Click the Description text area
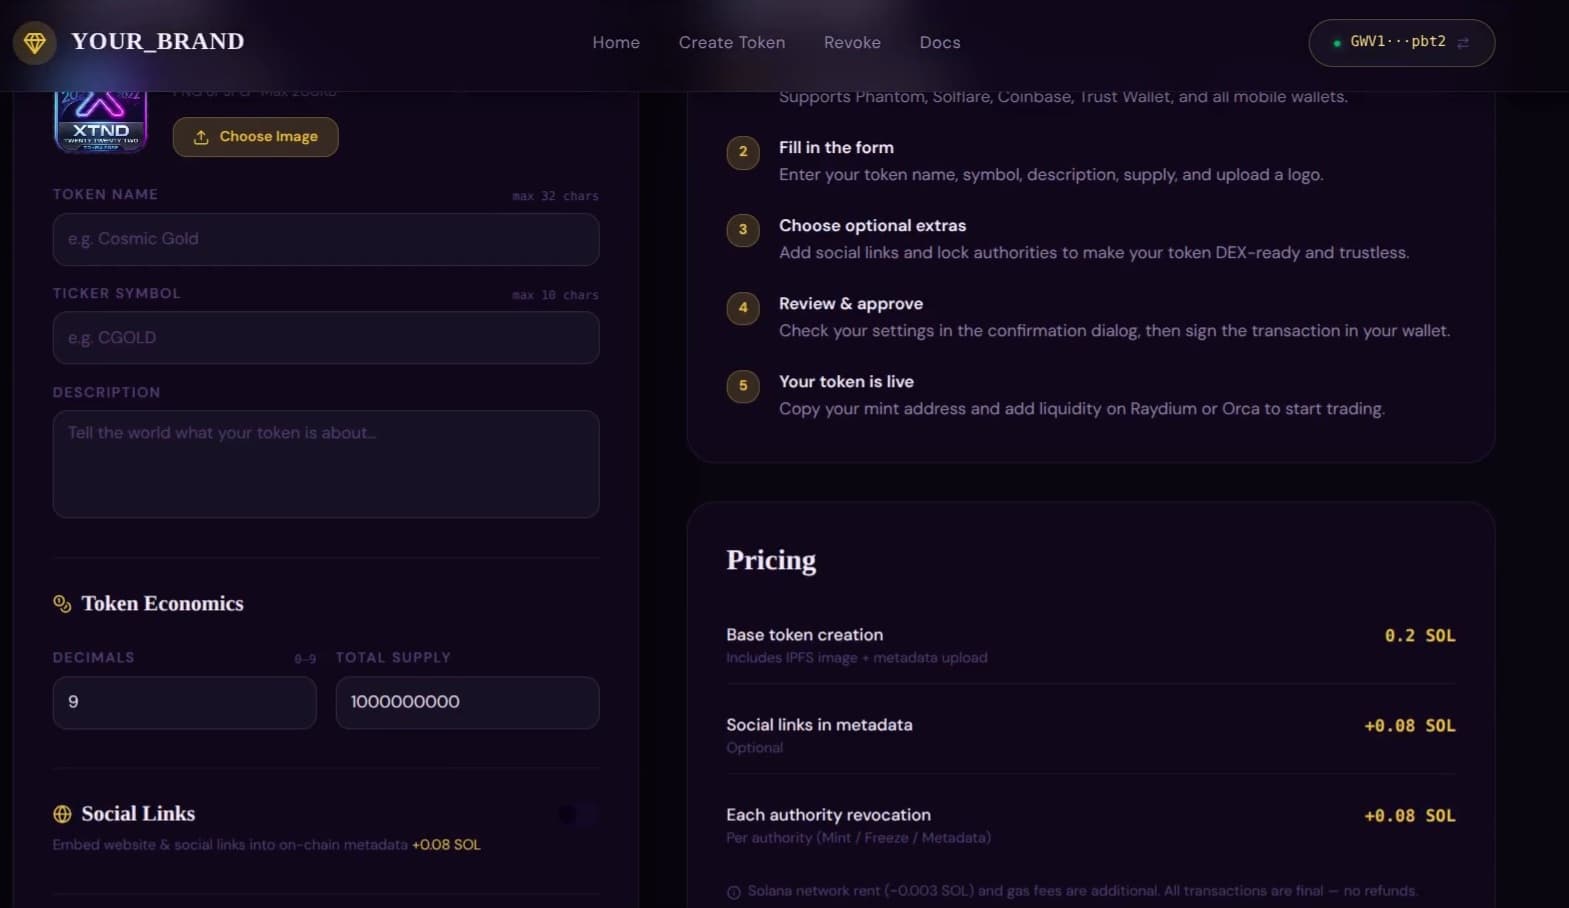1569x908 pixels. coord(325,463)
